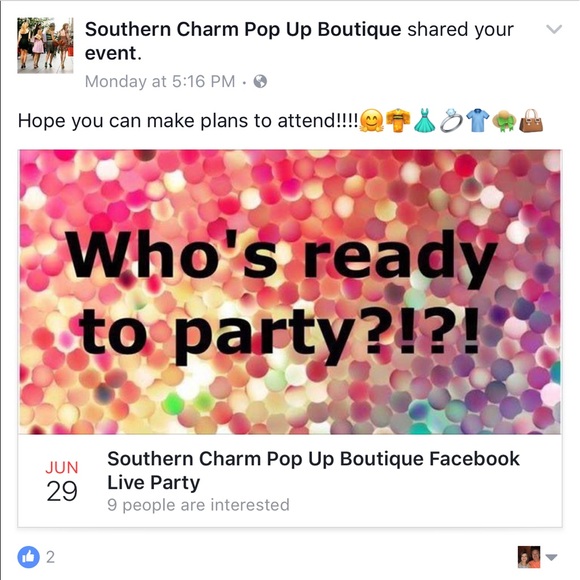Click the hat with green bow emoji
580x580 pixels.
[x=504, y=121]
